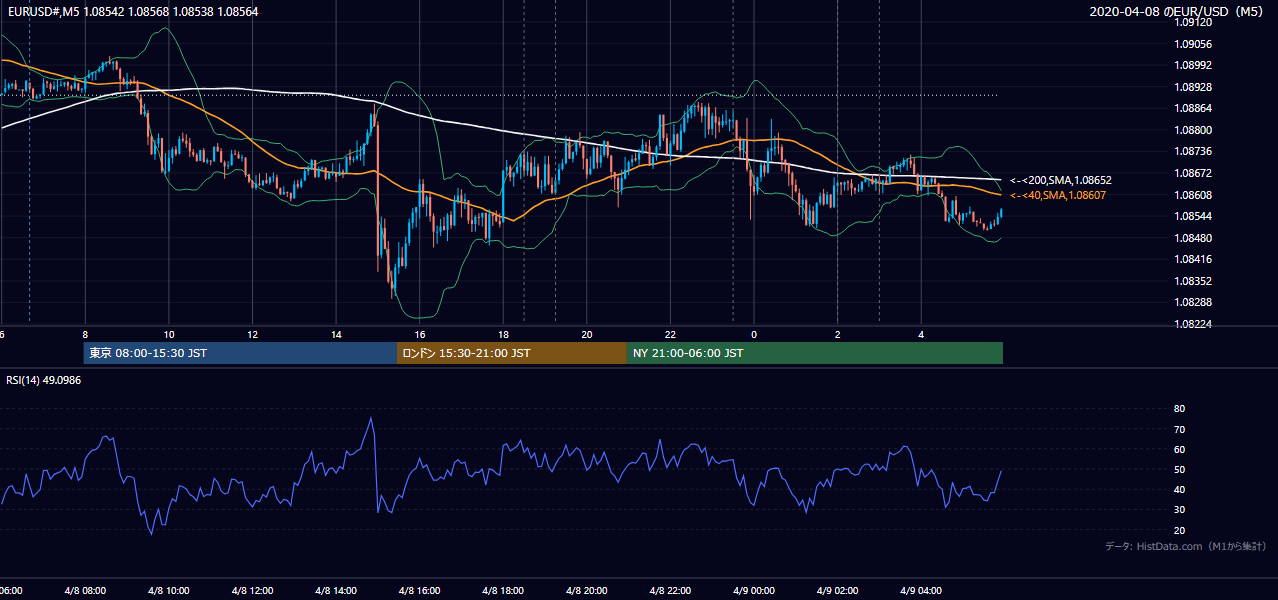Image resolution: width=1278 pixels, height=600 pixels.
Task: Click the 4/8 18:00 time axis label
Action: click(x=503, y=591)
